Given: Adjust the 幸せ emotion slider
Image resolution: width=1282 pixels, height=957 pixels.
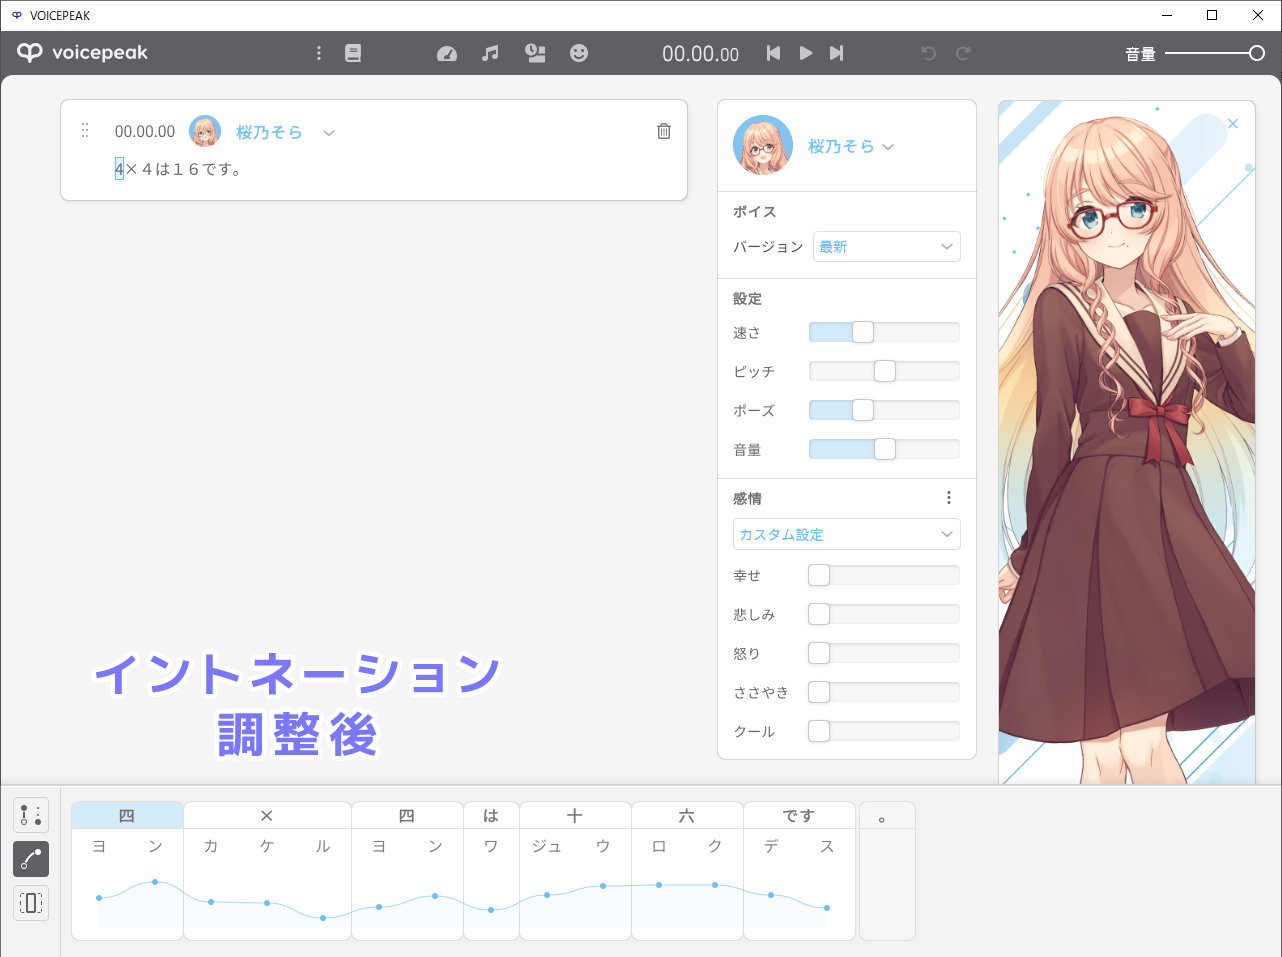Looking at the screenshot, I should click(884, 575).
